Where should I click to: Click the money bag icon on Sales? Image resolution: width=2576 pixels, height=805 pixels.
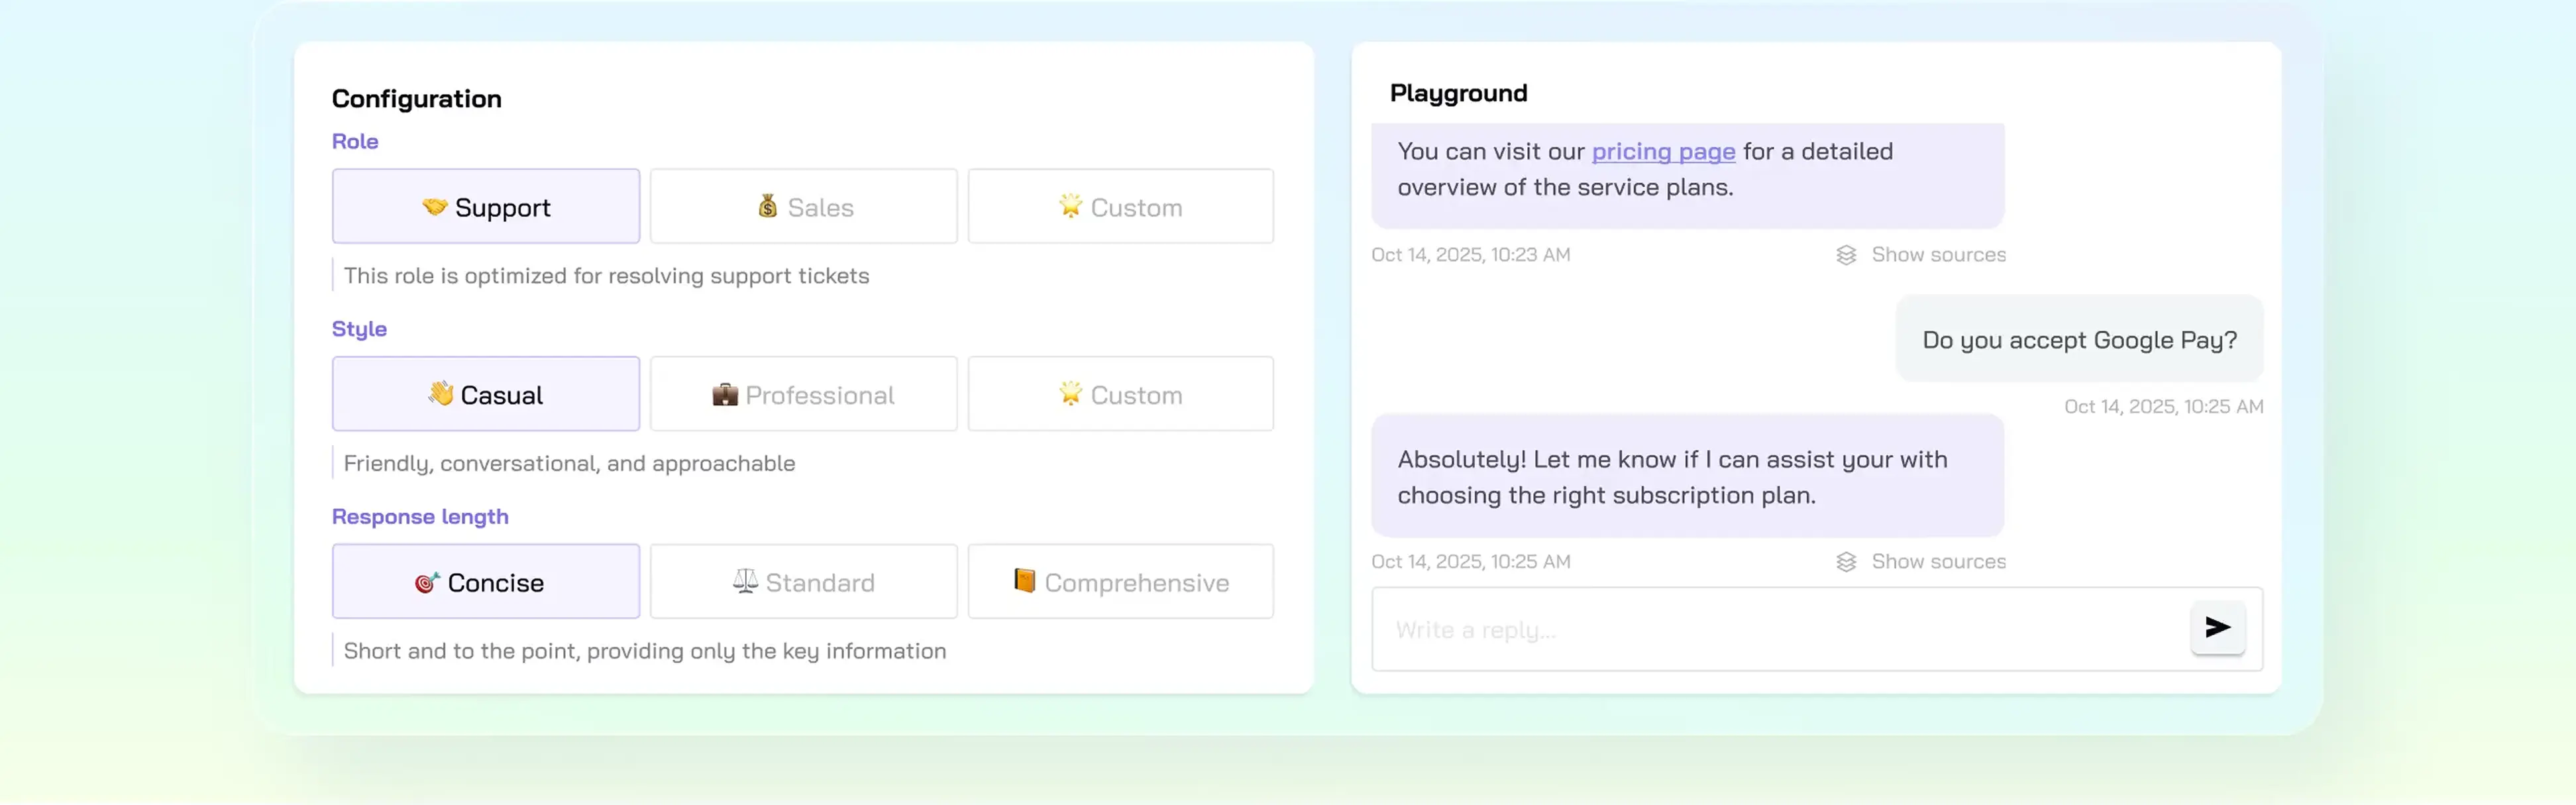767,206
